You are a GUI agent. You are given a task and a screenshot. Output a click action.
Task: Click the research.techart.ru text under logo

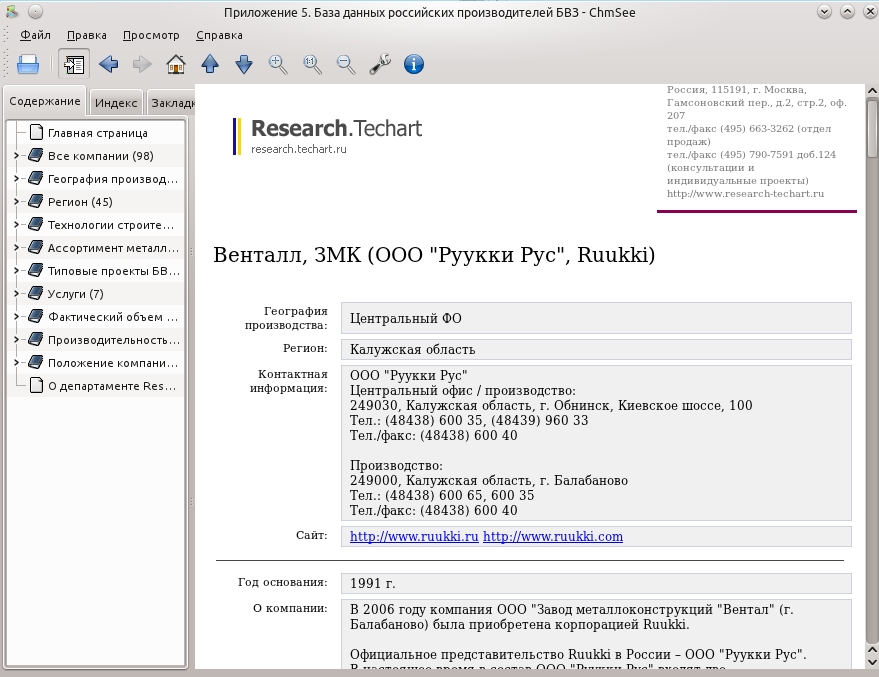tap(299, 149)
